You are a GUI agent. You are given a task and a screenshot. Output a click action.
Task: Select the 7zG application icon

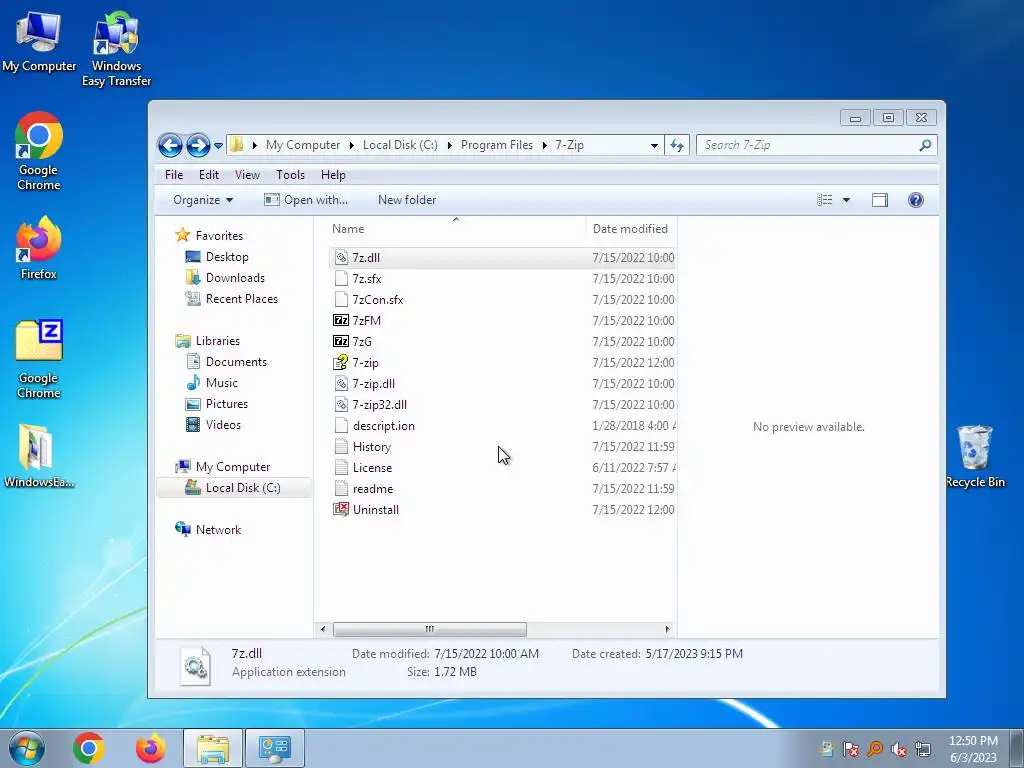341,342
